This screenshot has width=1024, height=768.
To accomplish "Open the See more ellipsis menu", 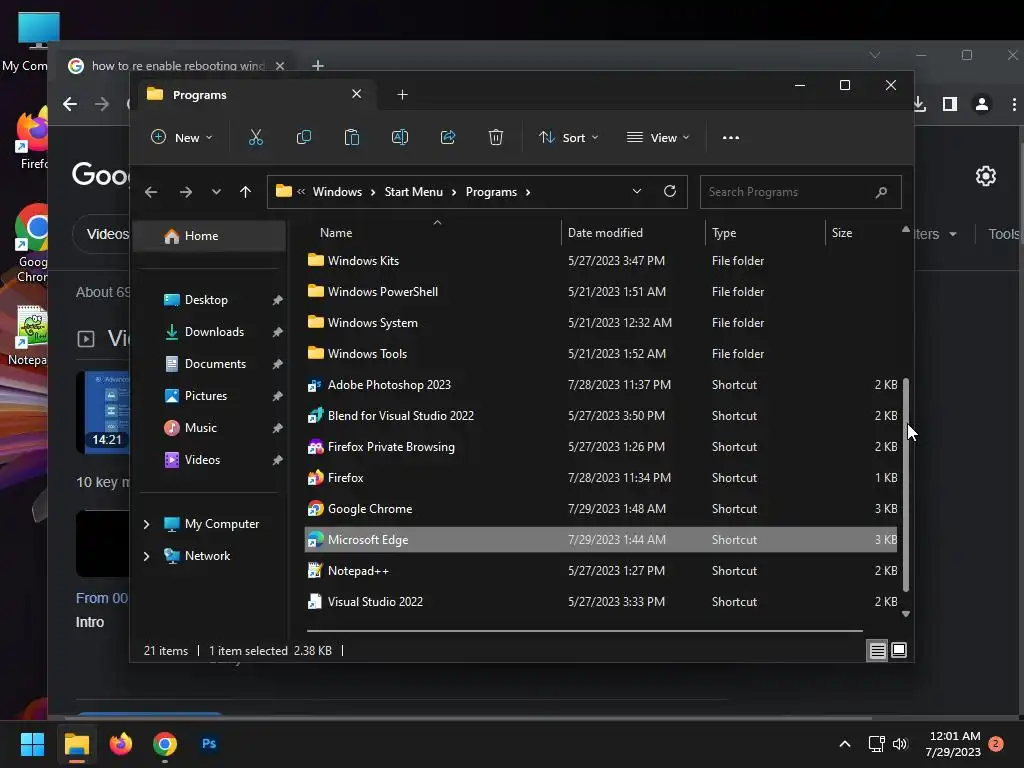I will pyautogui.click(x=731, y=138).
